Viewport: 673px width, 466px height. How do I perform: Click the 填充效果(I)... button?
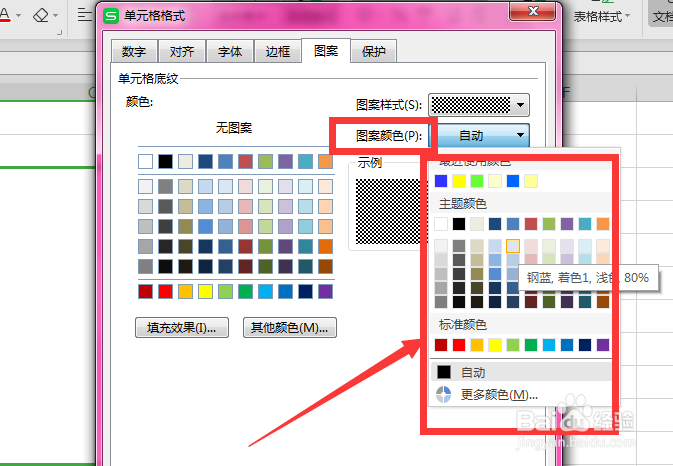[182, 328]
